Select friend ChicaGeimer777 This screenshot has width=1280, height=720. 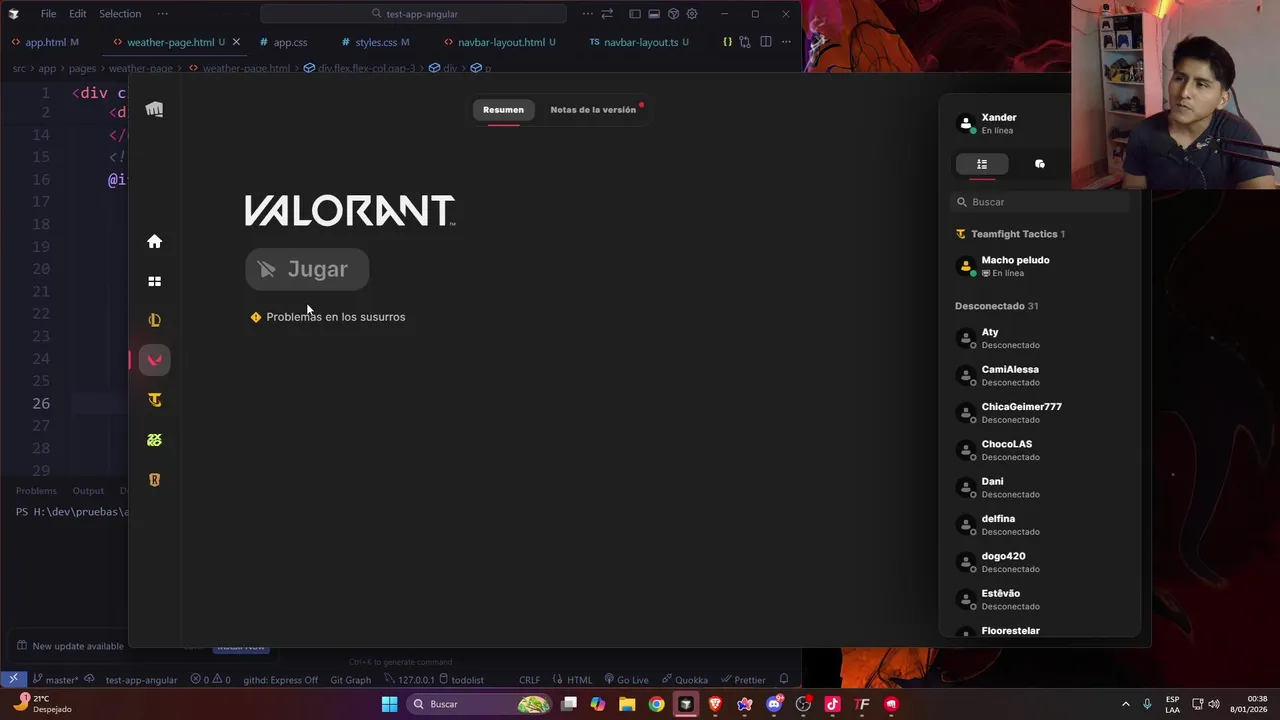[x=1040, y=413]
